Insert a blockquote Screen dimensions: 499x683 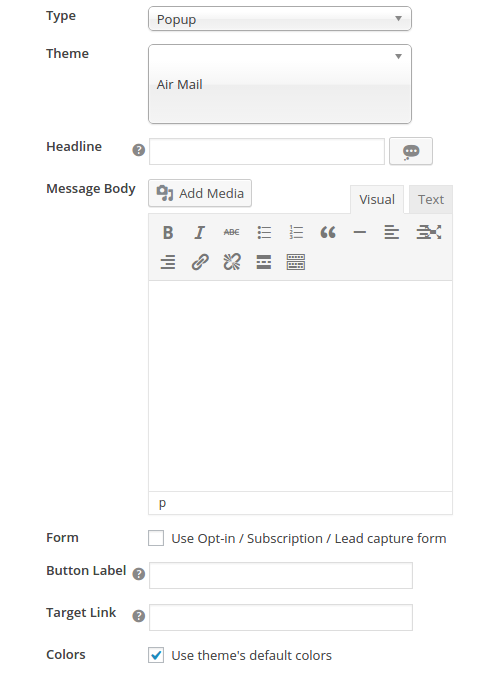[x=328, y=233]
